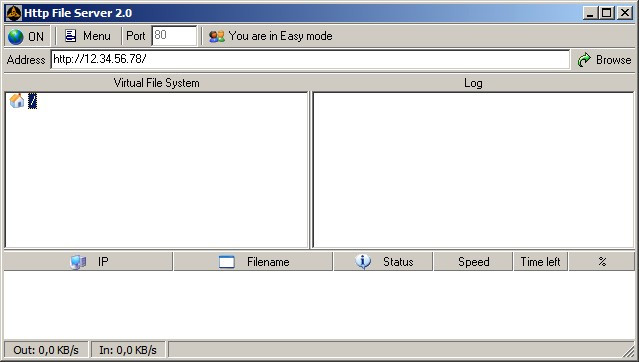Click the % column header
Image resolution: width=639 pixels, height=362 pixels.
click(602, 262)
